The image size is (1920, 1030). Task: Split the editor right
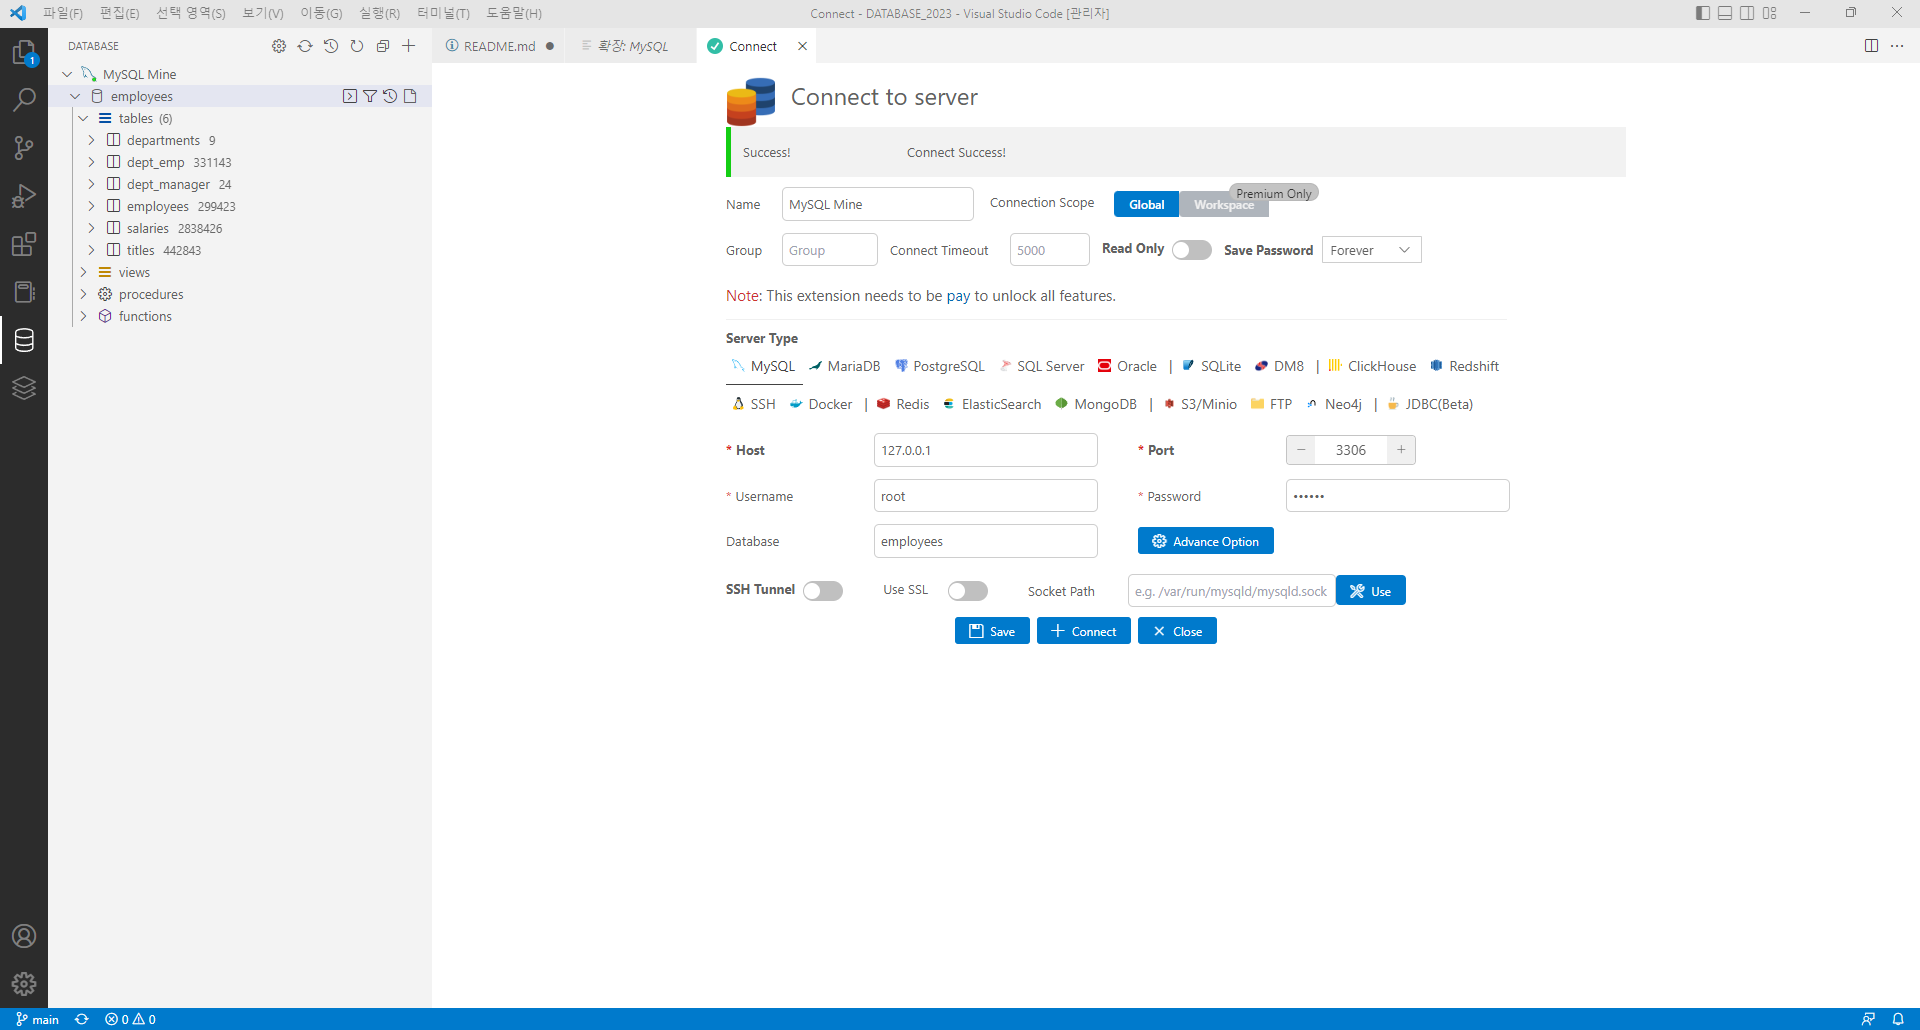[1871, 46]
